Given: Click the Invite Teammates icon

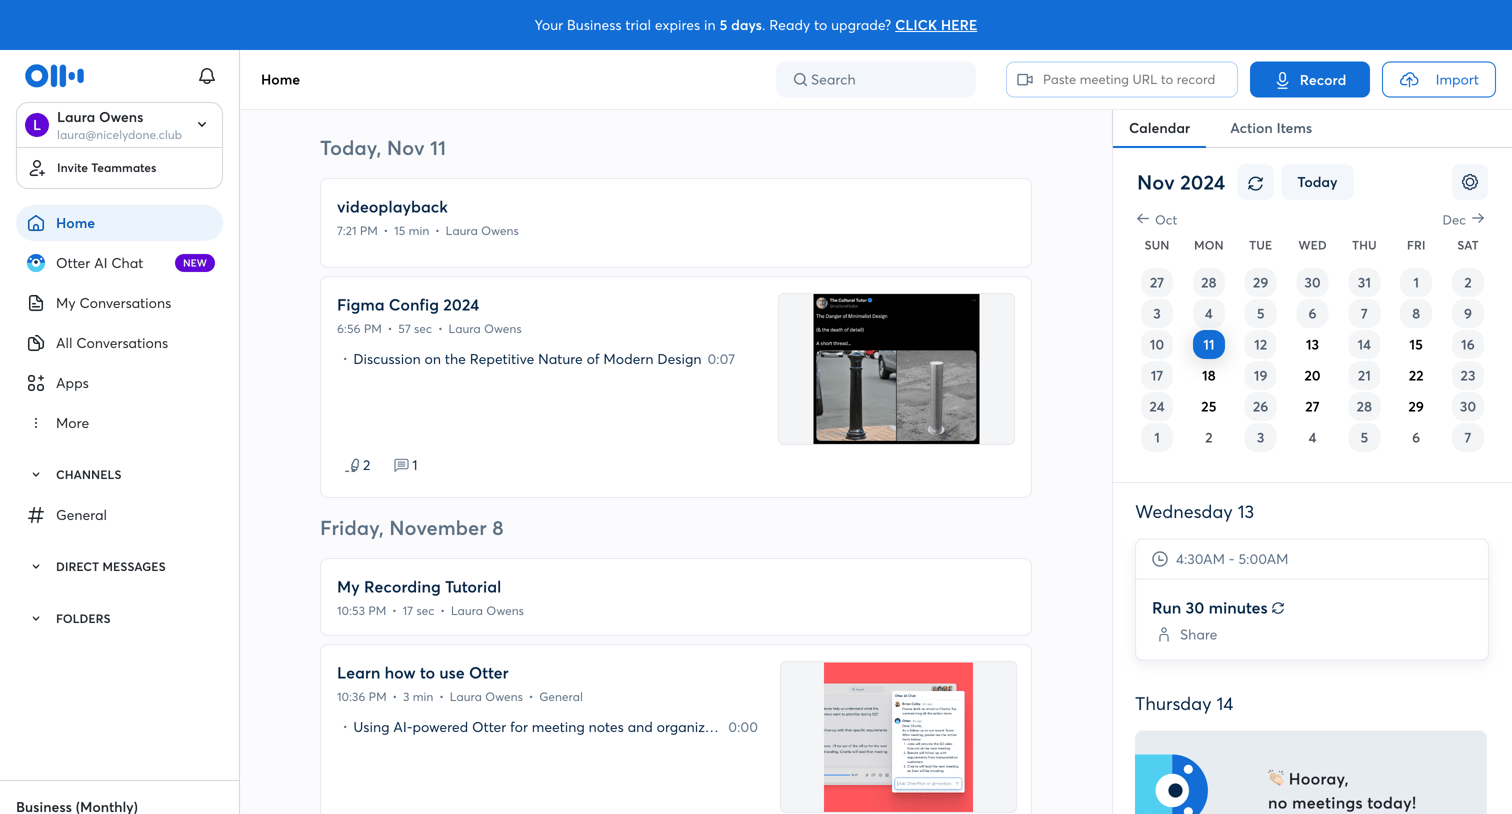Looking at the screenshot, I should tap(37, 168).
